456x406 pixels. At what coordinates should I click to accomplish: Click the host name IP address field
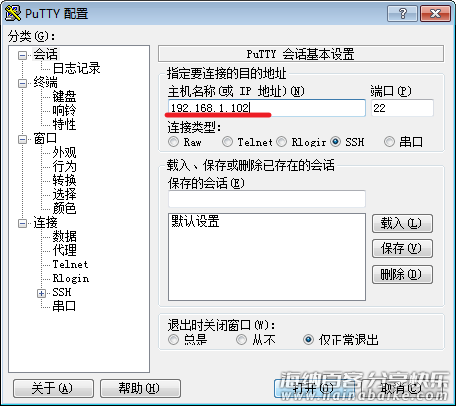(267, 108)
